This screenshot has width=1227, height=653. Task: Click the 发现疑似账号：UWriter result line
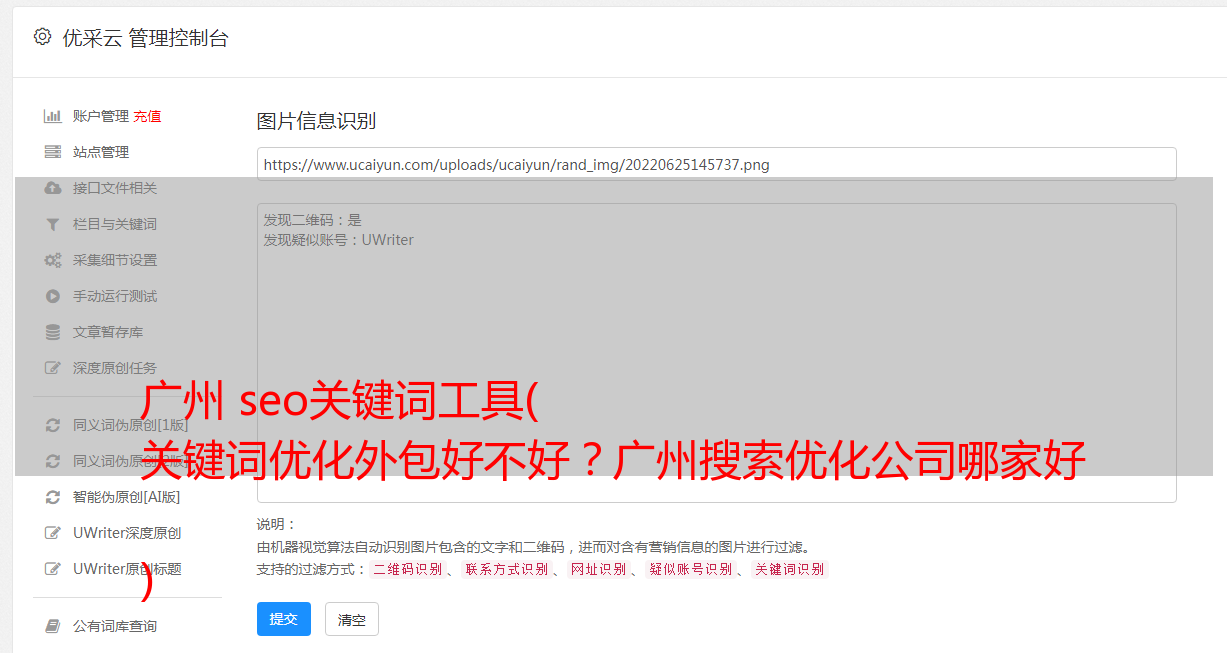tap(339, 240)
